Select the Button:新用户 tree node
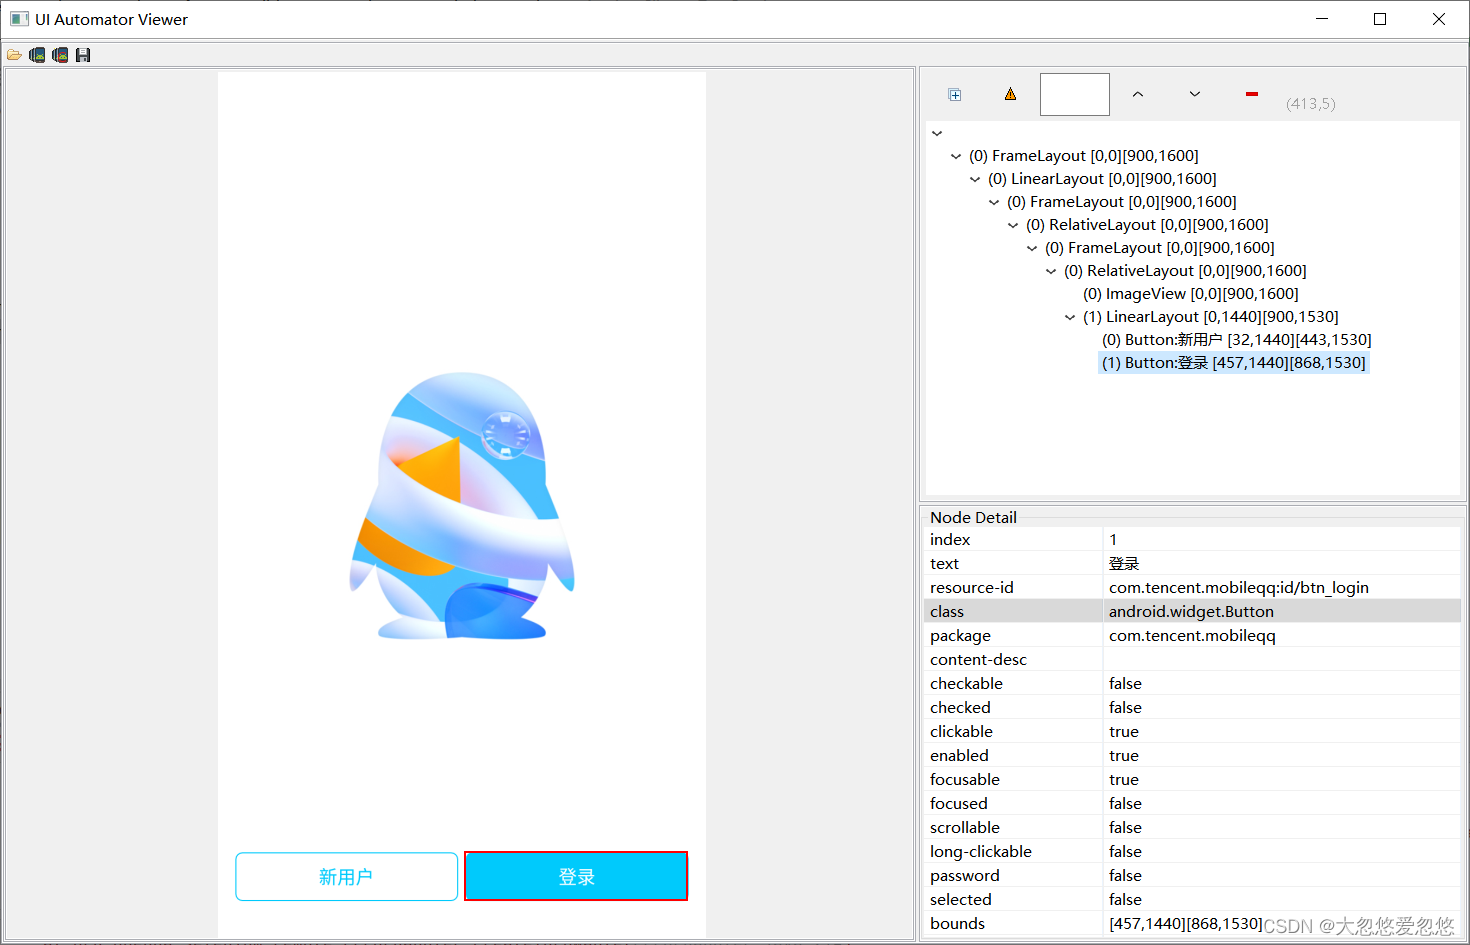This screenshot has width=1470, height=945. [1236, 340]
